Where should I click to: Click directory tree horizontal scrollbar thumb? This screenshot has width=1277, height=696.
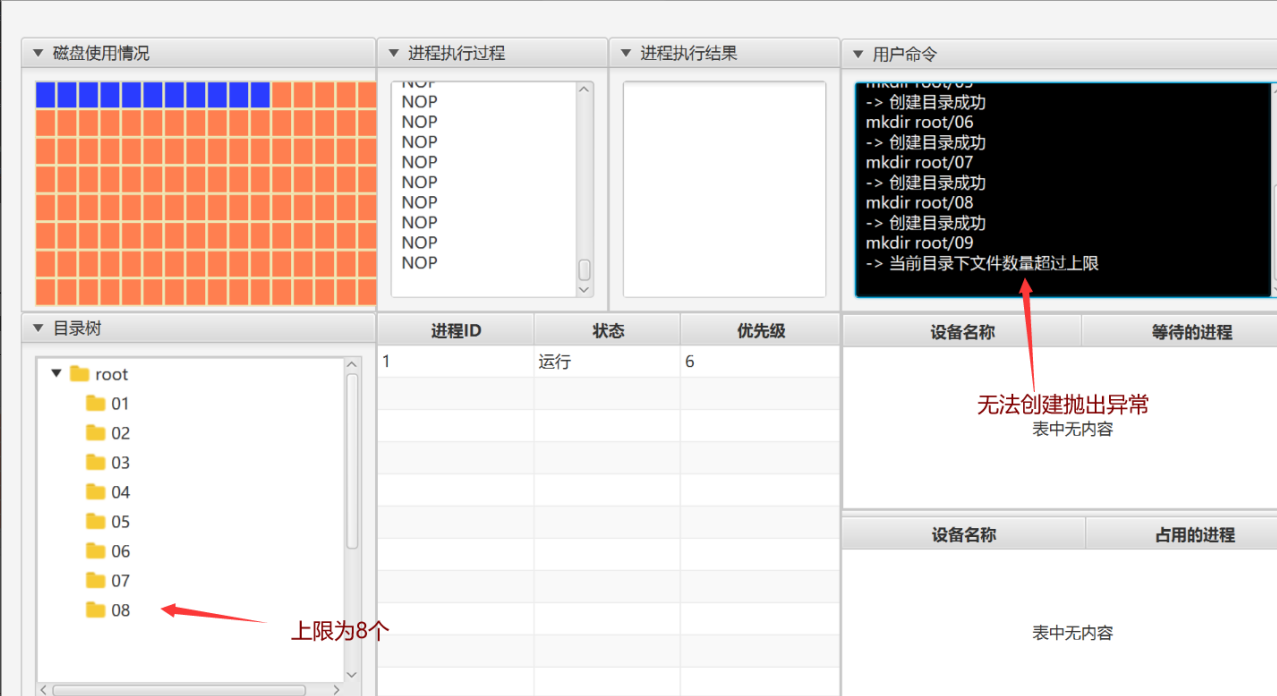coord(179,690)
